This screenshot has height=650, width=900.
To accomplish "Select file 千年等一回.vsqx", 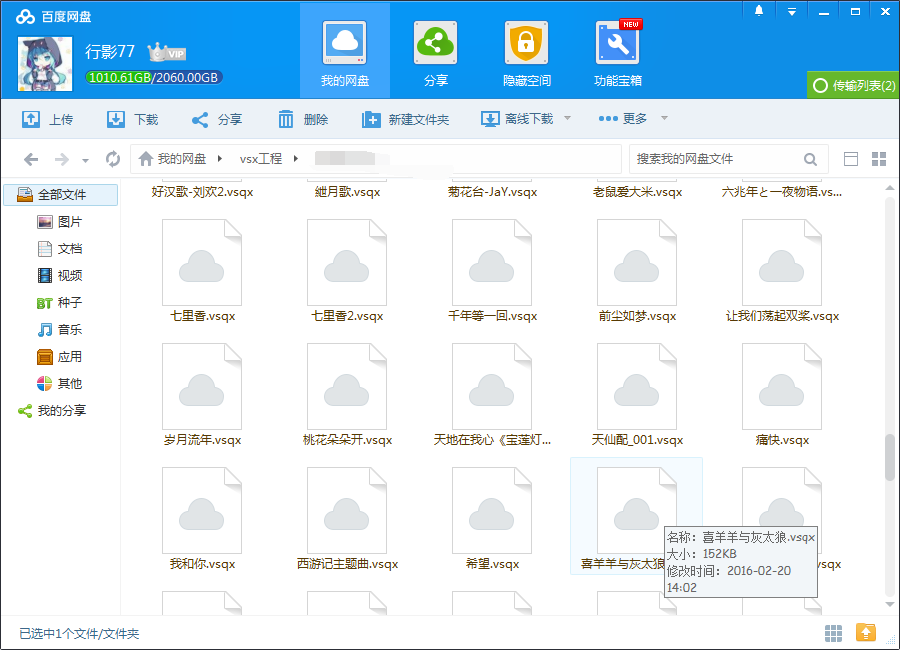I will coord(492,271).
